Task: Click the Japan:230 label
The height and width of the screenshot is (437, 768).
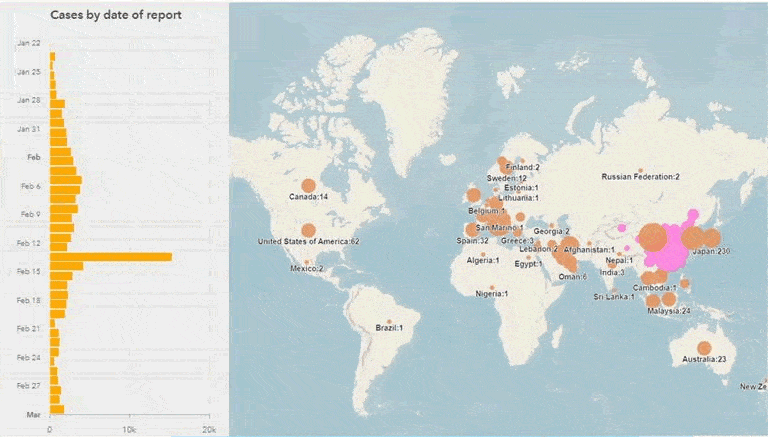Action: pos(711,252)
